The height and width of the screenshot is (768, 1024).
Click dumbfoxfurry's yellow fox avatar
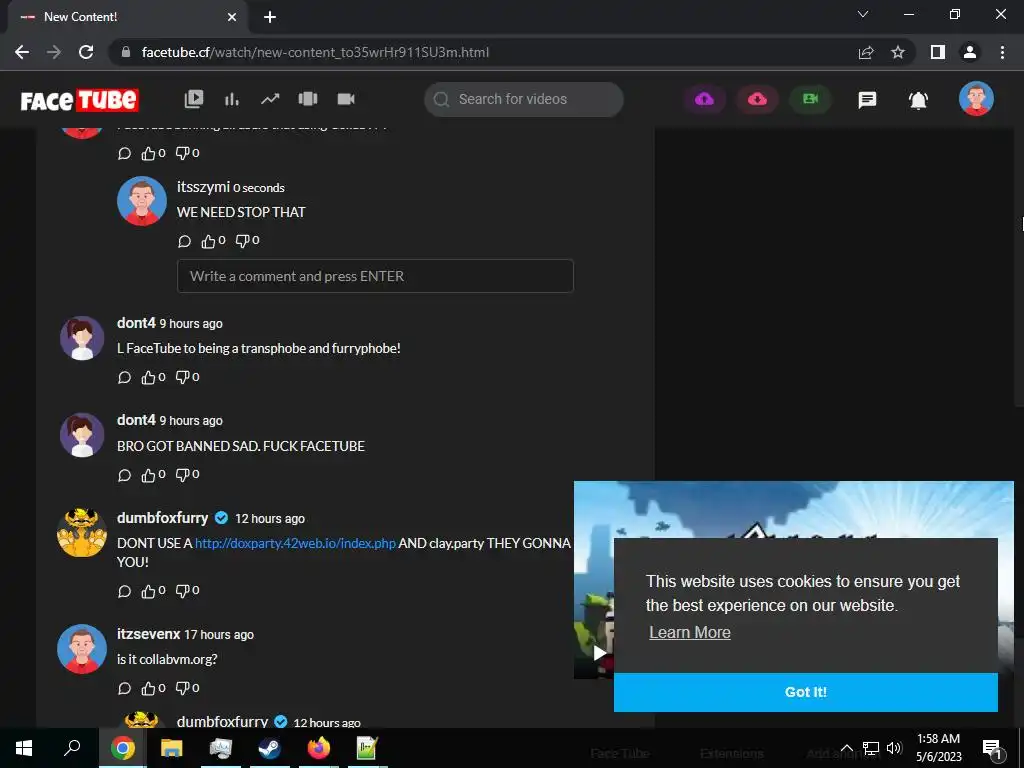tap(82, 532)
